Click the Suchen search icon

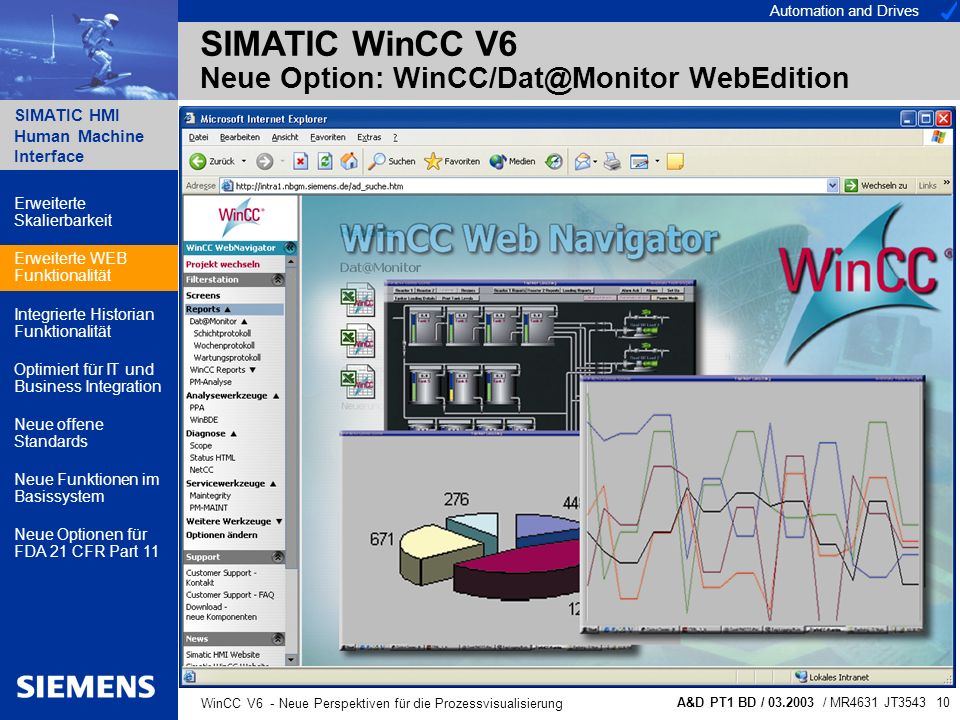tap(377, 161)
